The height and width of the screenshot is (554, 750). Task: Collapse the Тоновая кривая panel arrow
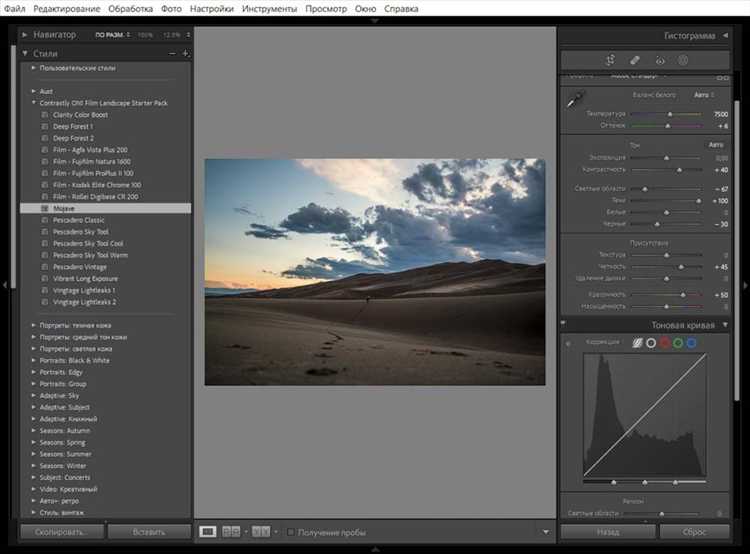point(725,325)
